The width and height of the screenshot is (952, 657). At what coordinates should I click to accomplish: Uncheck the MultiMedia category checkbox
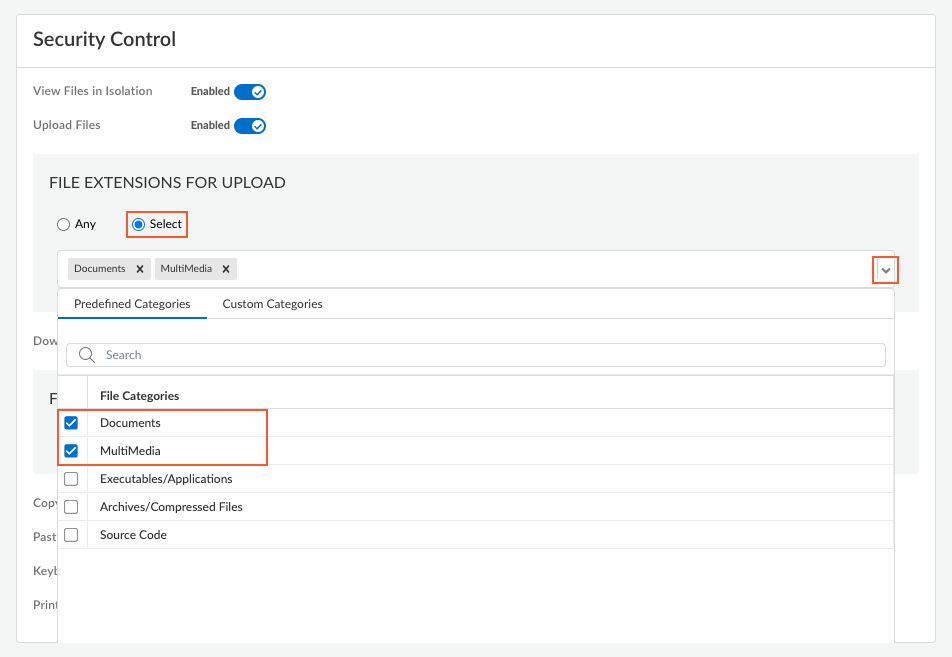pos(71,451)
